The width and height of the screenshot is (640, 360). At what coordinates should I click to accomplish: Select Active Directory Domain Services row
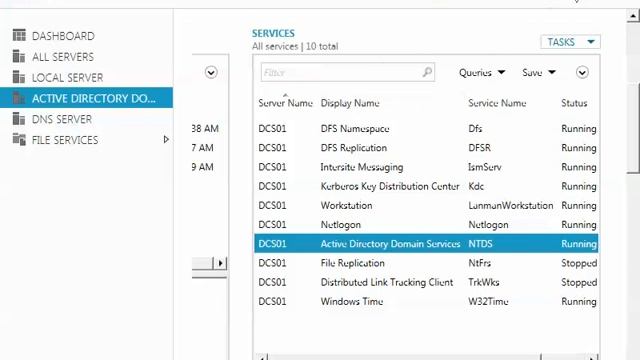point(426,244)
